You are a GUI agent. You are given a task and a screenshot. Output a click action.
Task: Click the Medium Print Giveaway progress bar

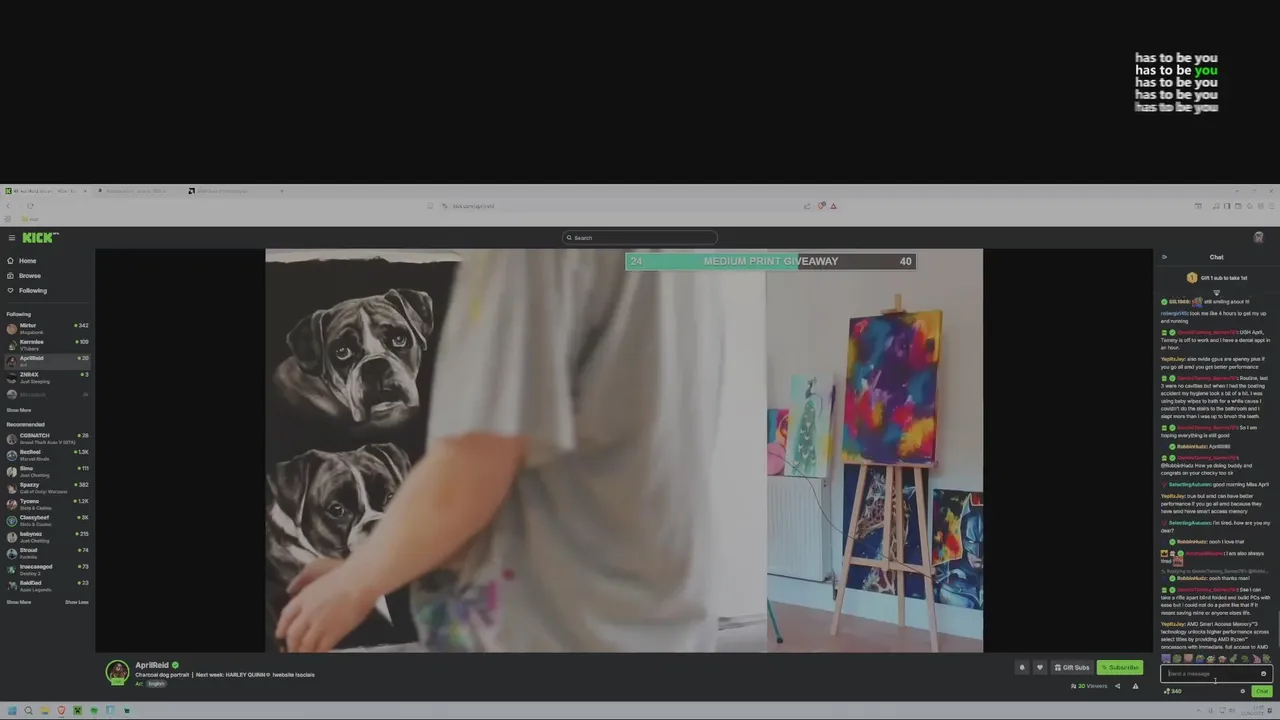tap(769, 261)
